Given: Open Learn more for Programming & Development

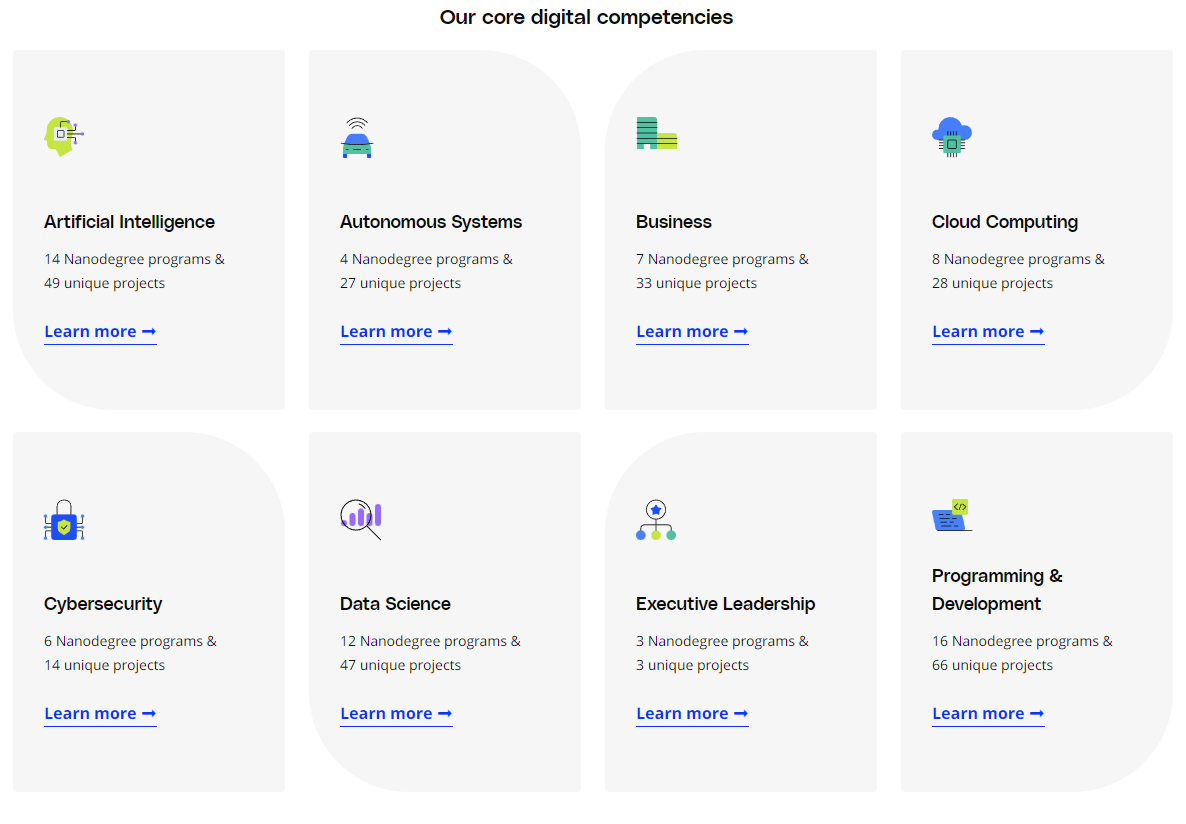Looking at the screenshot, I should coord(988,713).
